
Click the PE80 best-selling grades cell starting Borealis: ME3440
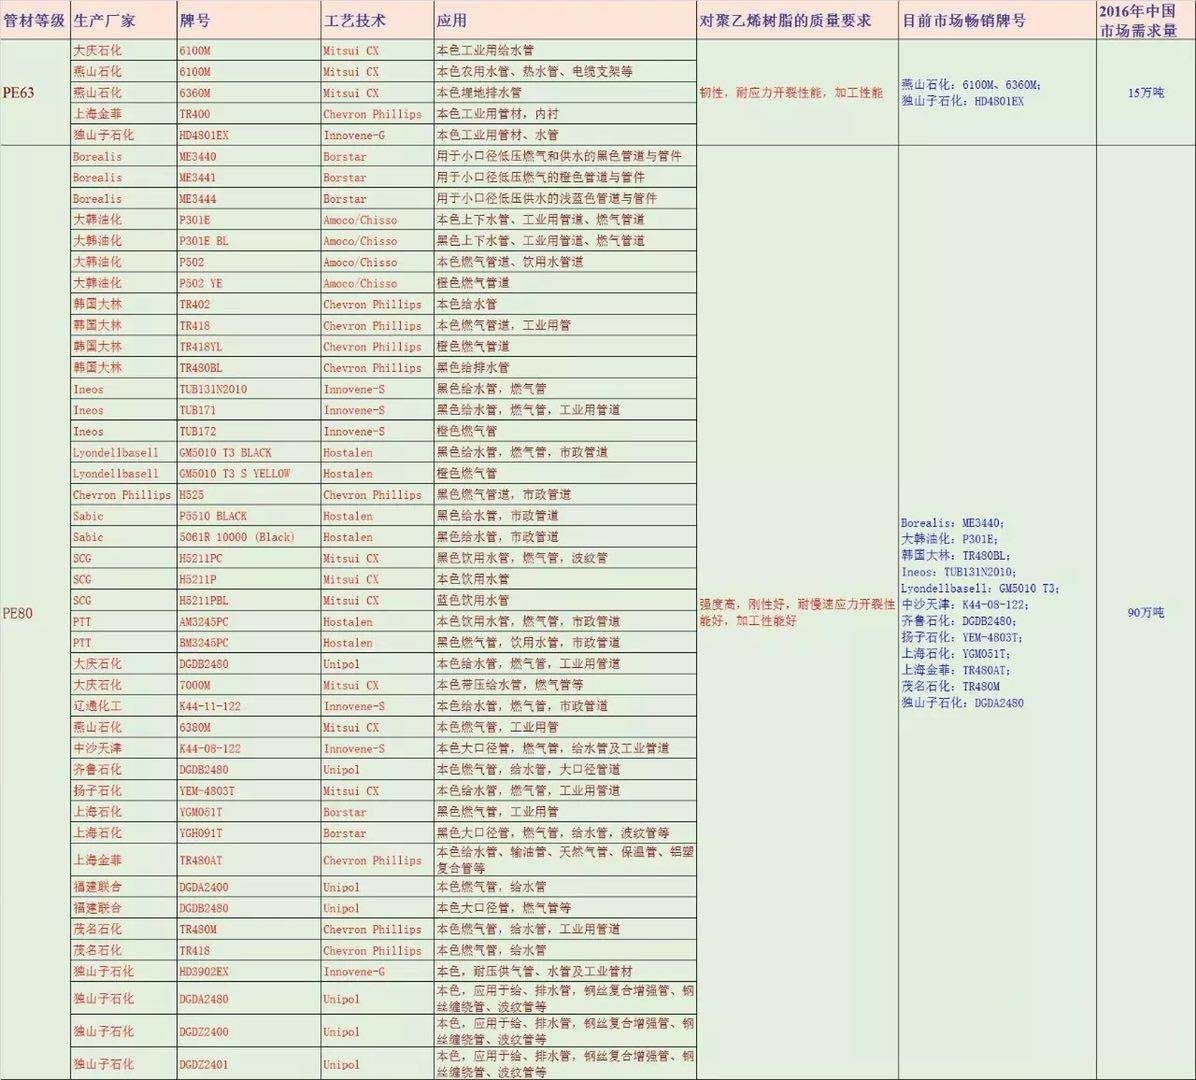[x=997, y=612]
